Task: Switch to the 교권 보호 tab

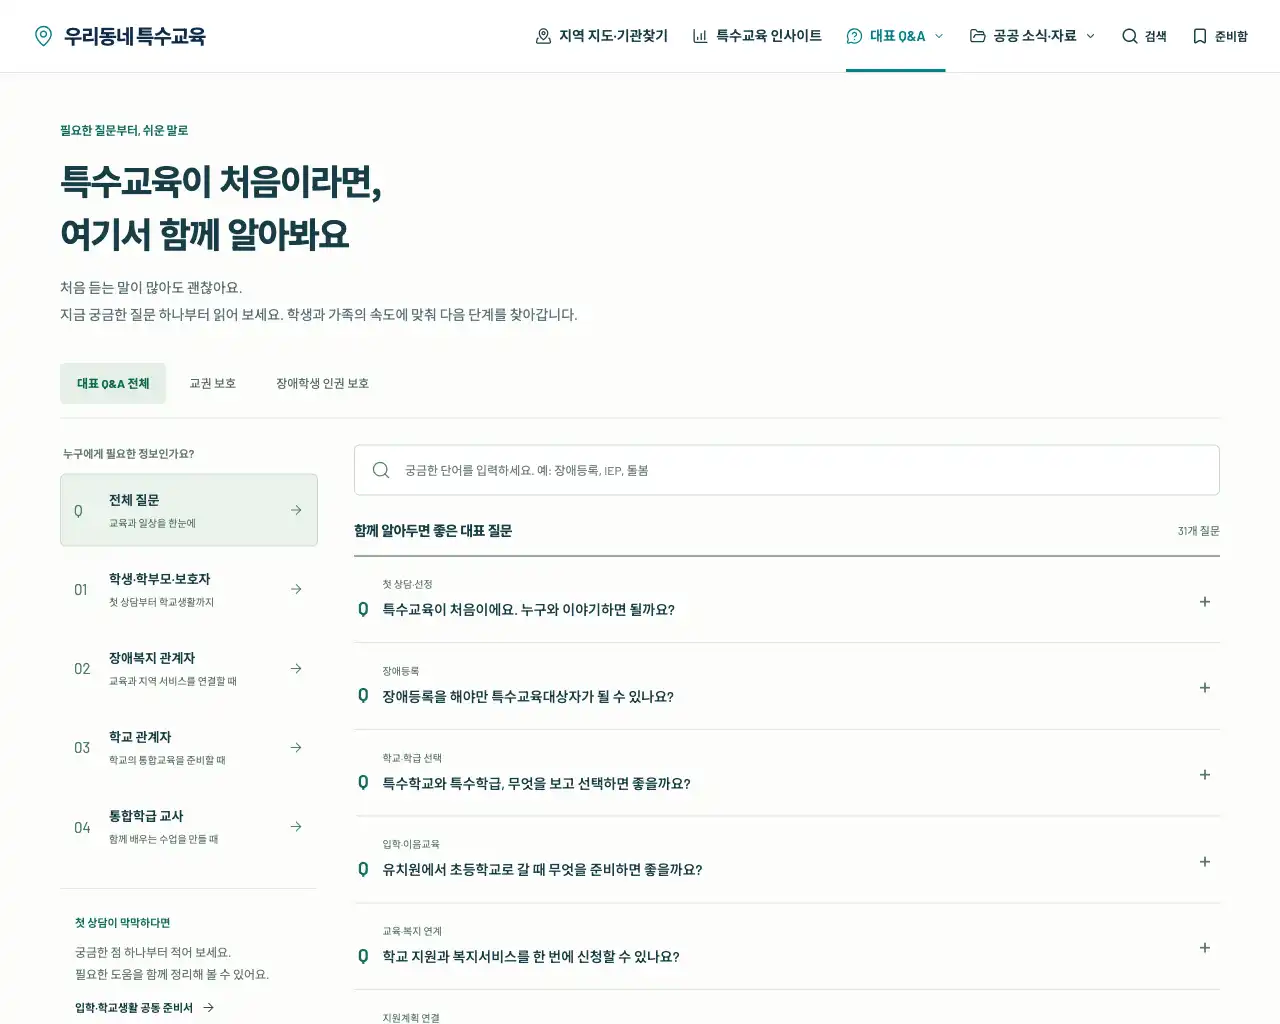Action: [213, 384]
